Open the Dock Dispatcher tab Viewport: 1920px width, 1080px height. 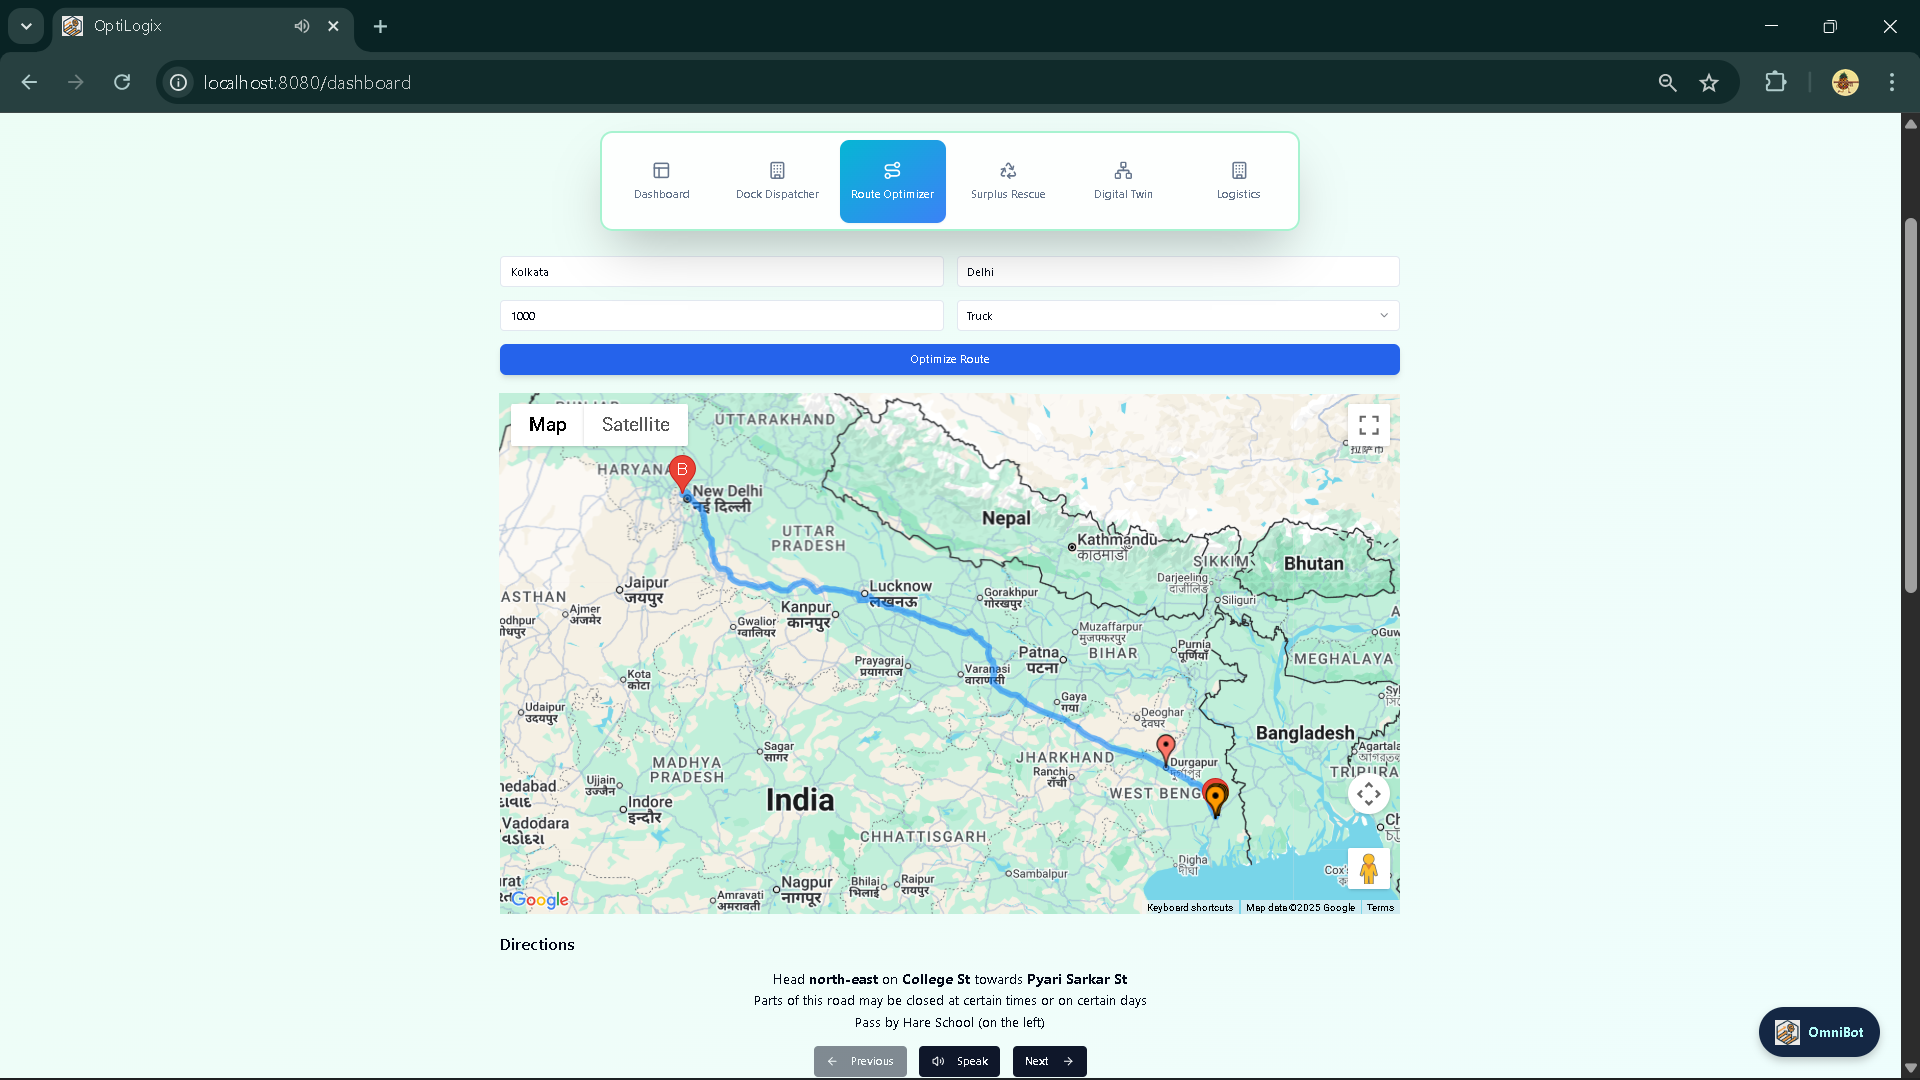point(777,181)
